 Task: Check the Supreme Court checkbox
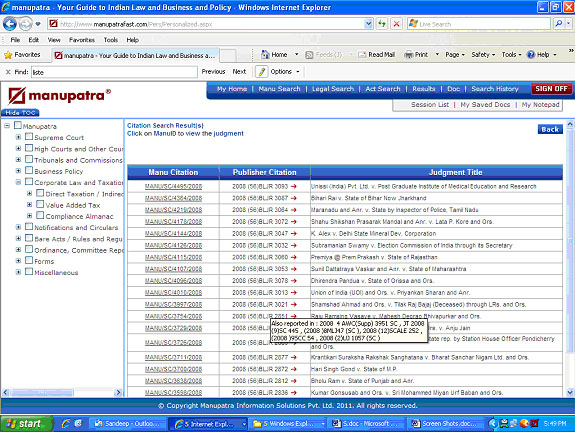click(29, 137)
